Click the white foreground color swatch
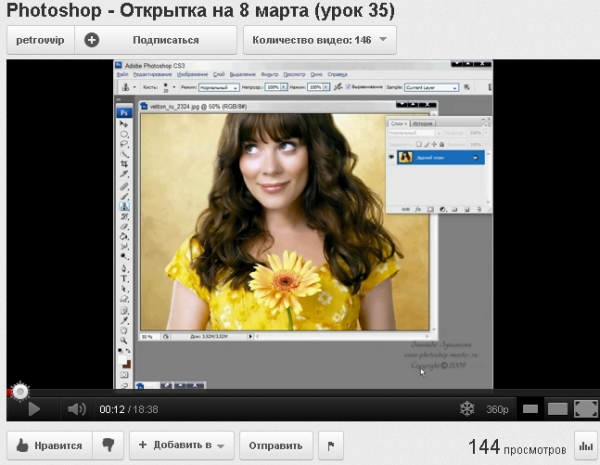 tap(122, 359)
